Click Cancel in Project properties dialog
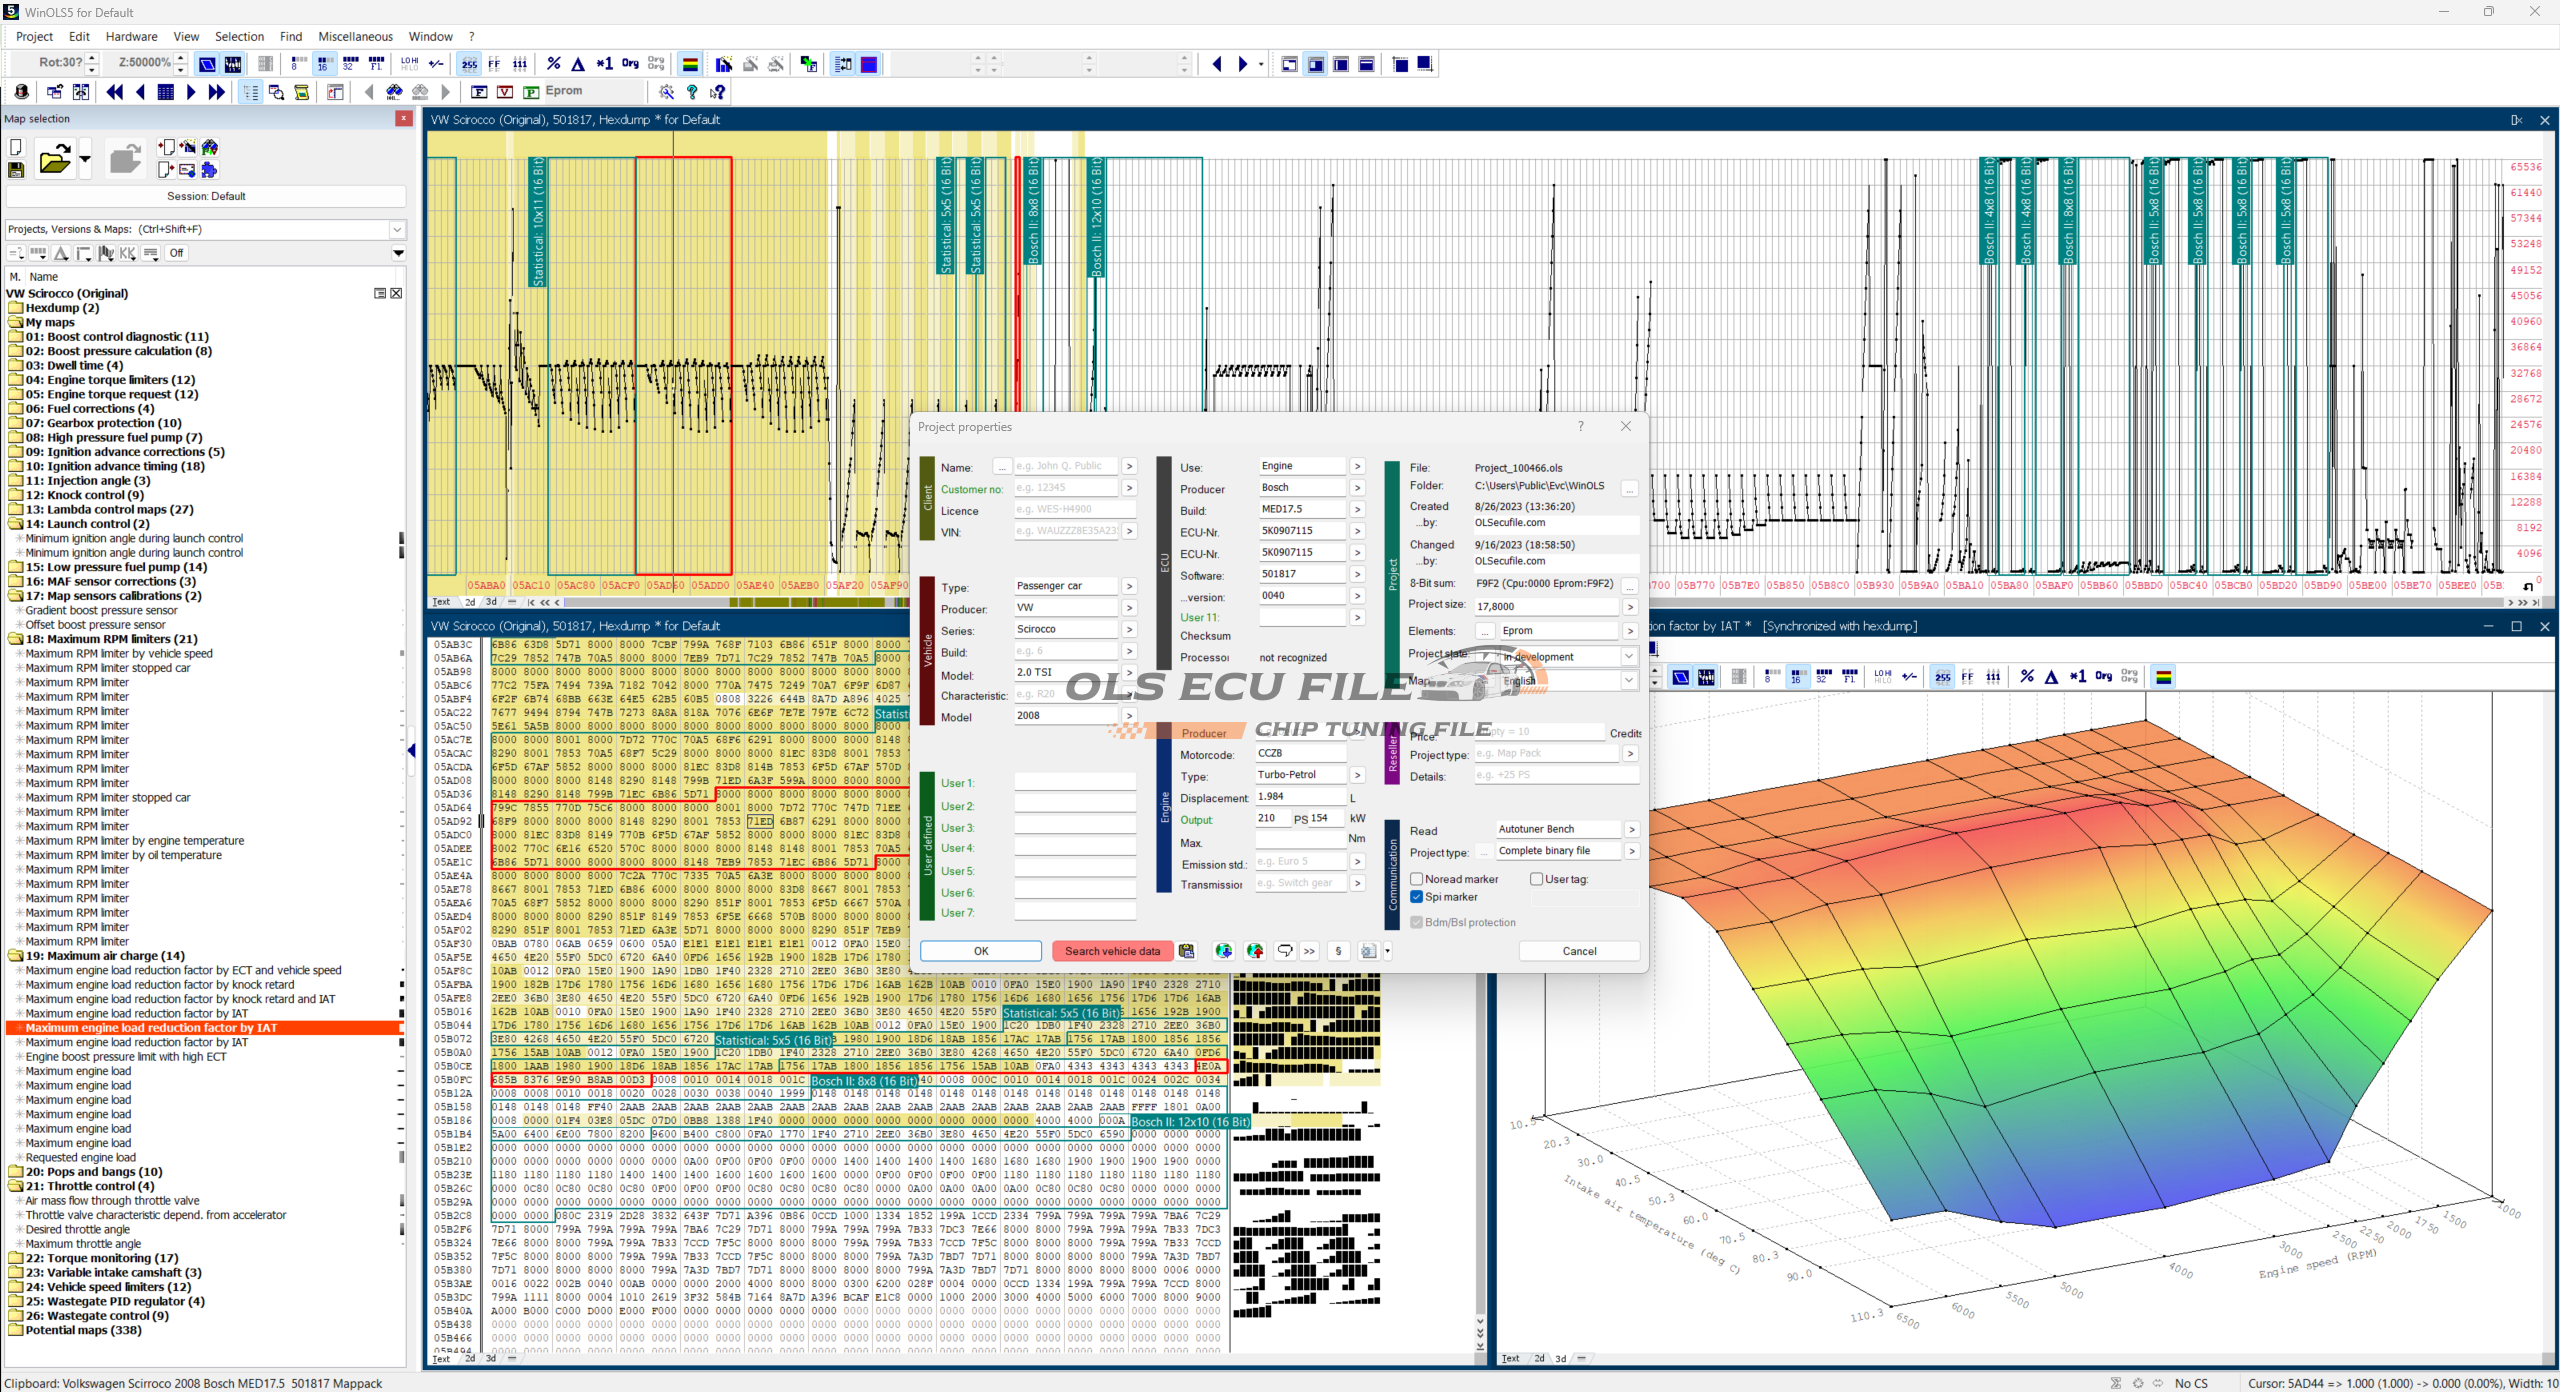Viewport: 2560px width, 1392px height. point(1578,951)
